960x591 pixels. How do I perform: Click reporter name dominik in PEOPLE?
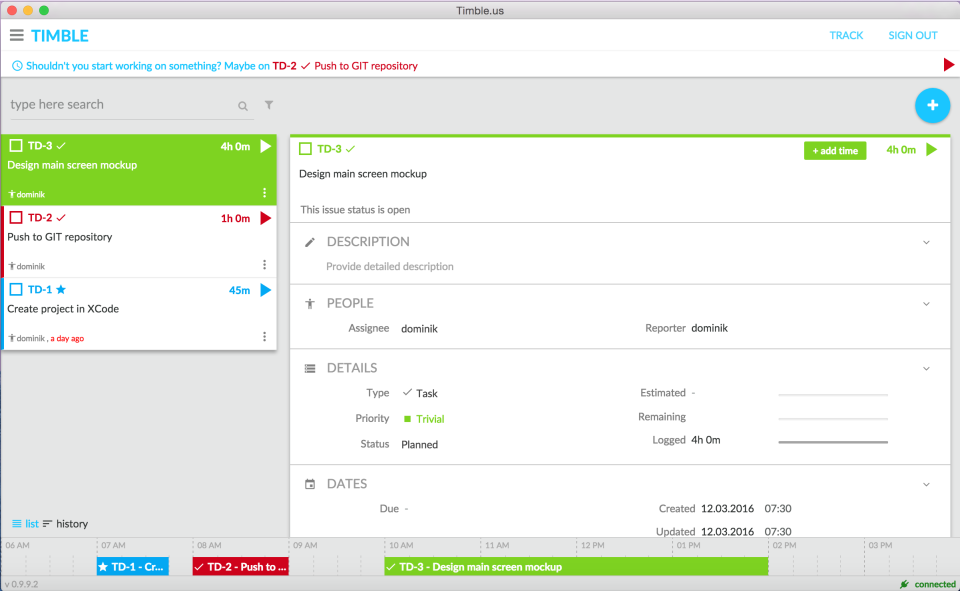pyautogui.click(x=710, y=328)
